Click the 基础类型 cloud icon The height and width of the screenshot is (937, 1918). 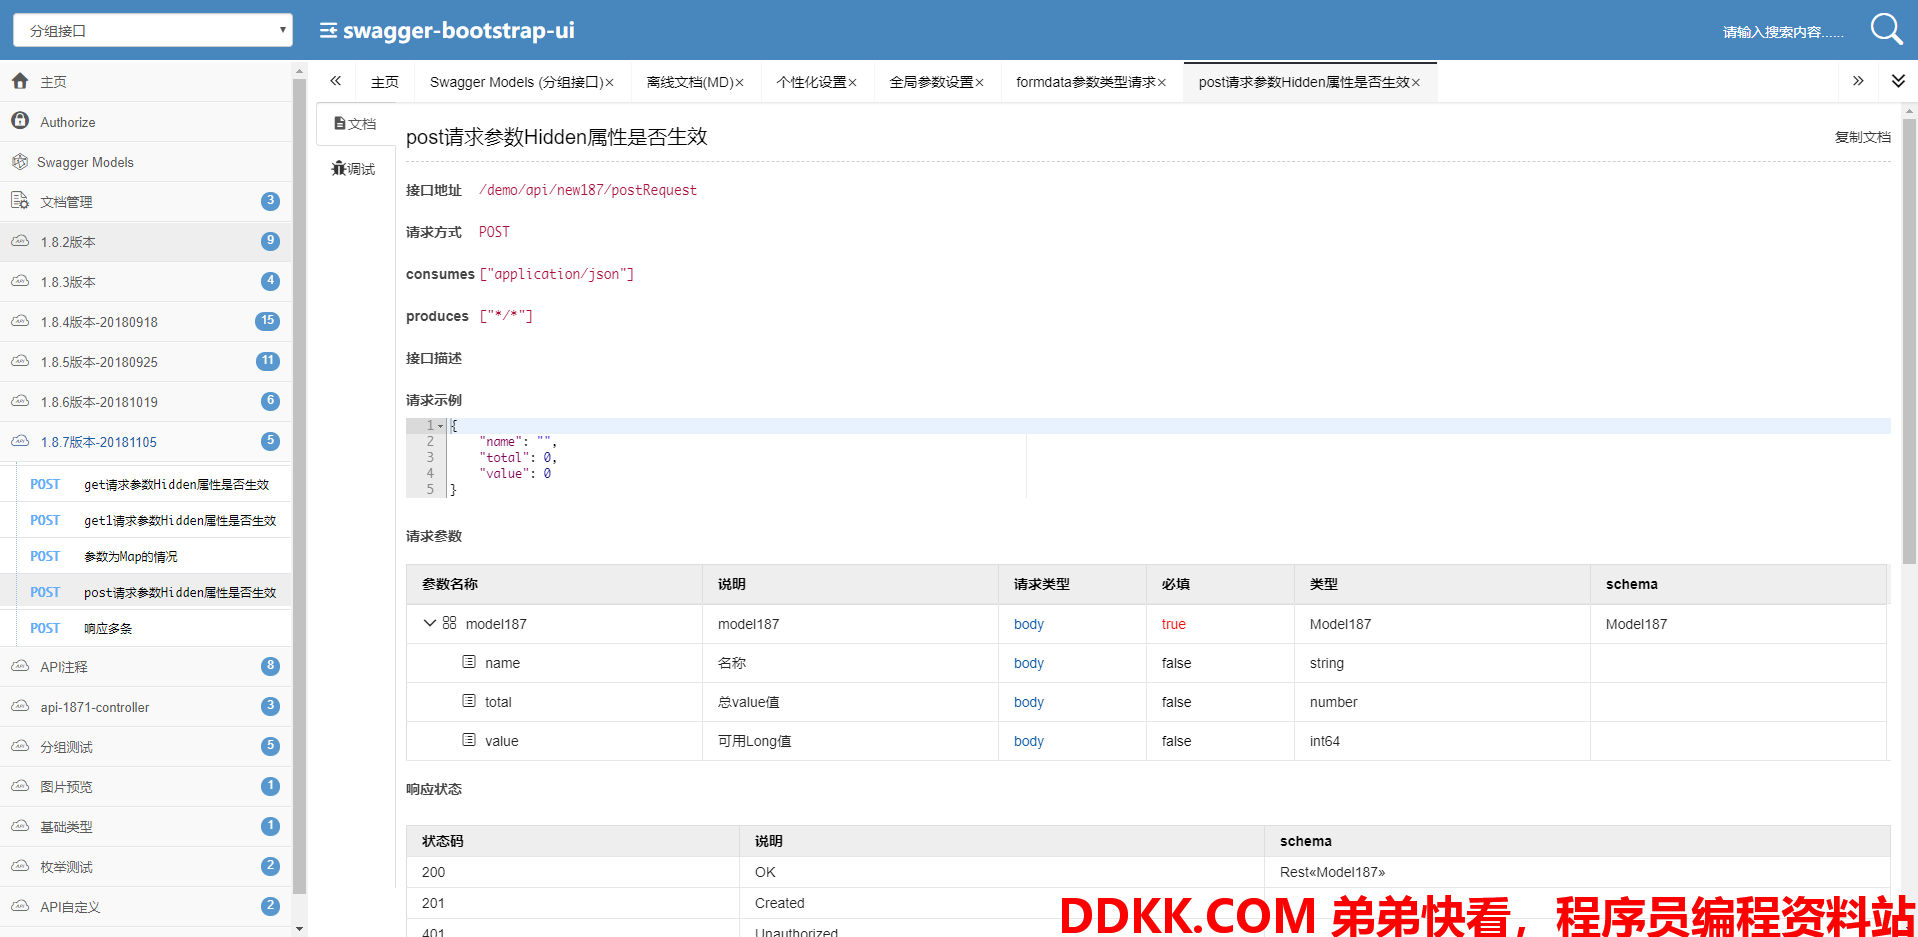click(x=20, y=826)
